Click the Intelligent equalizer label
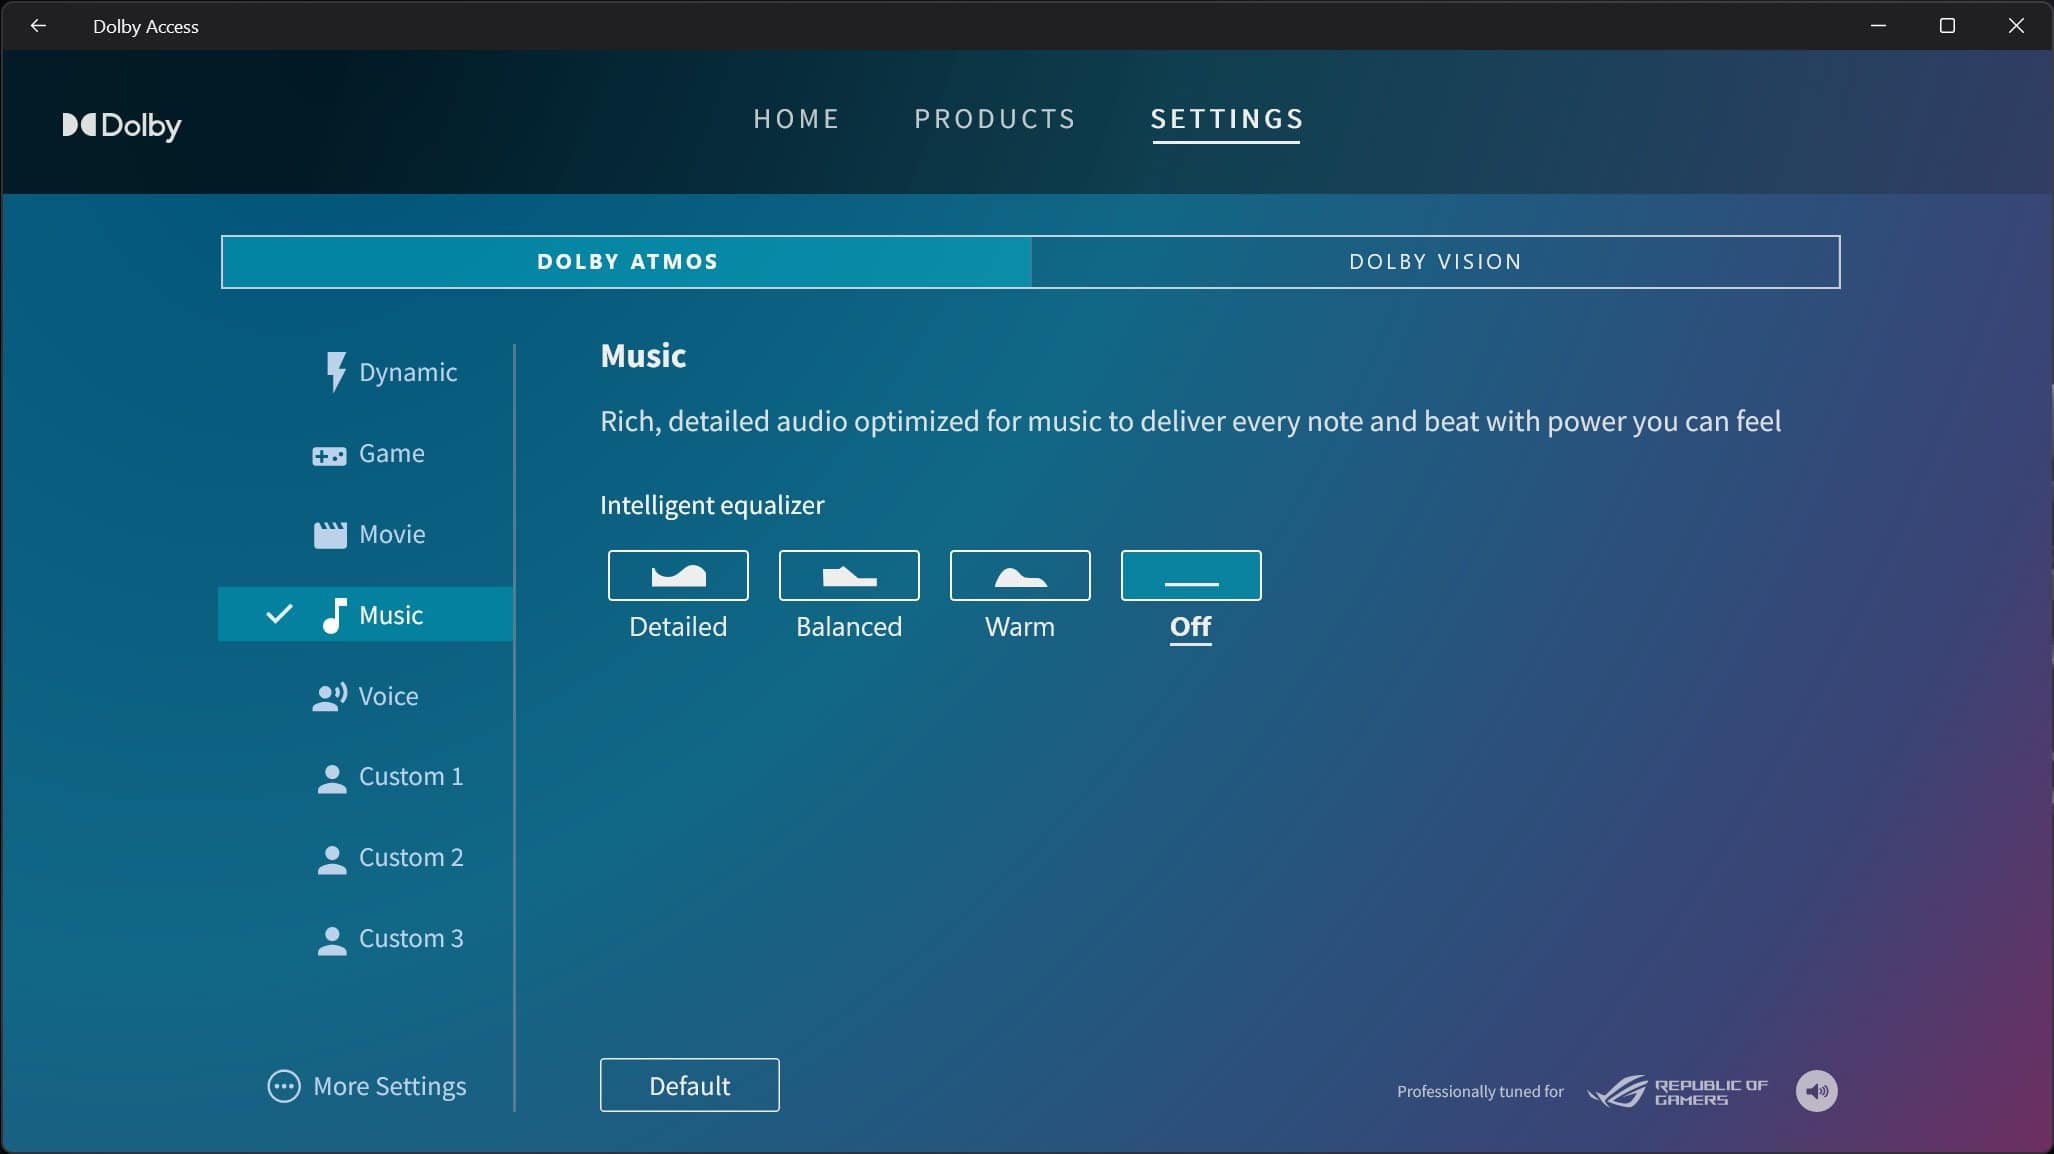Screen dimensions: 2054x1154 tap(712, 506)
